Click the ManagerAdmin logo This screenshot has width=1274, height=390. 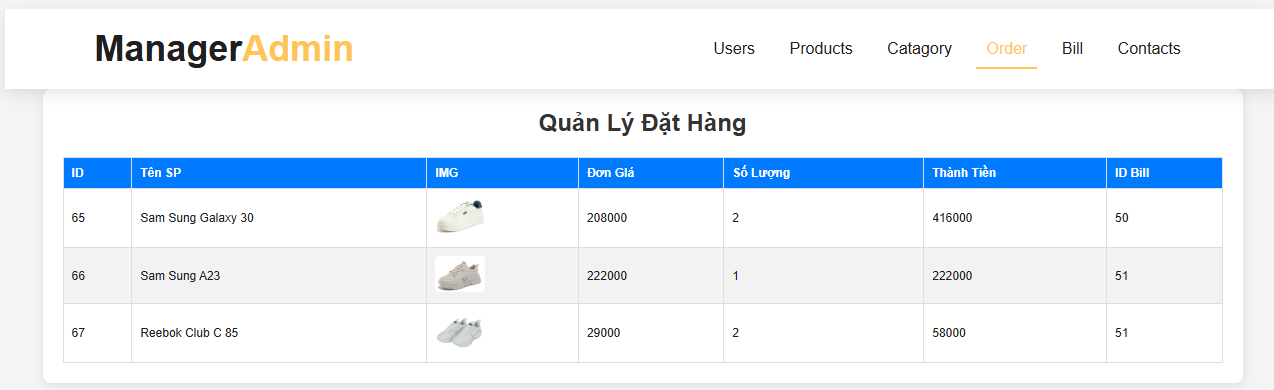[x=224, y=49]
